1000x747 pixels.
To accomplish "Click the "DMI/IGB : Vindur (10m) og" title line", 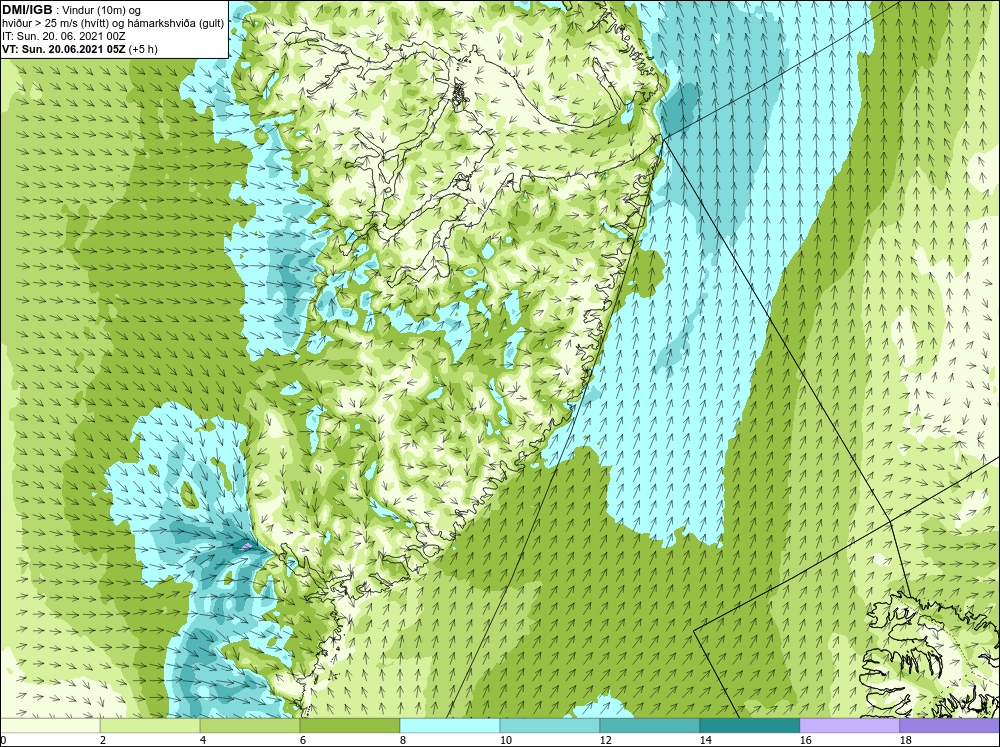I will (x=71, y=10).
